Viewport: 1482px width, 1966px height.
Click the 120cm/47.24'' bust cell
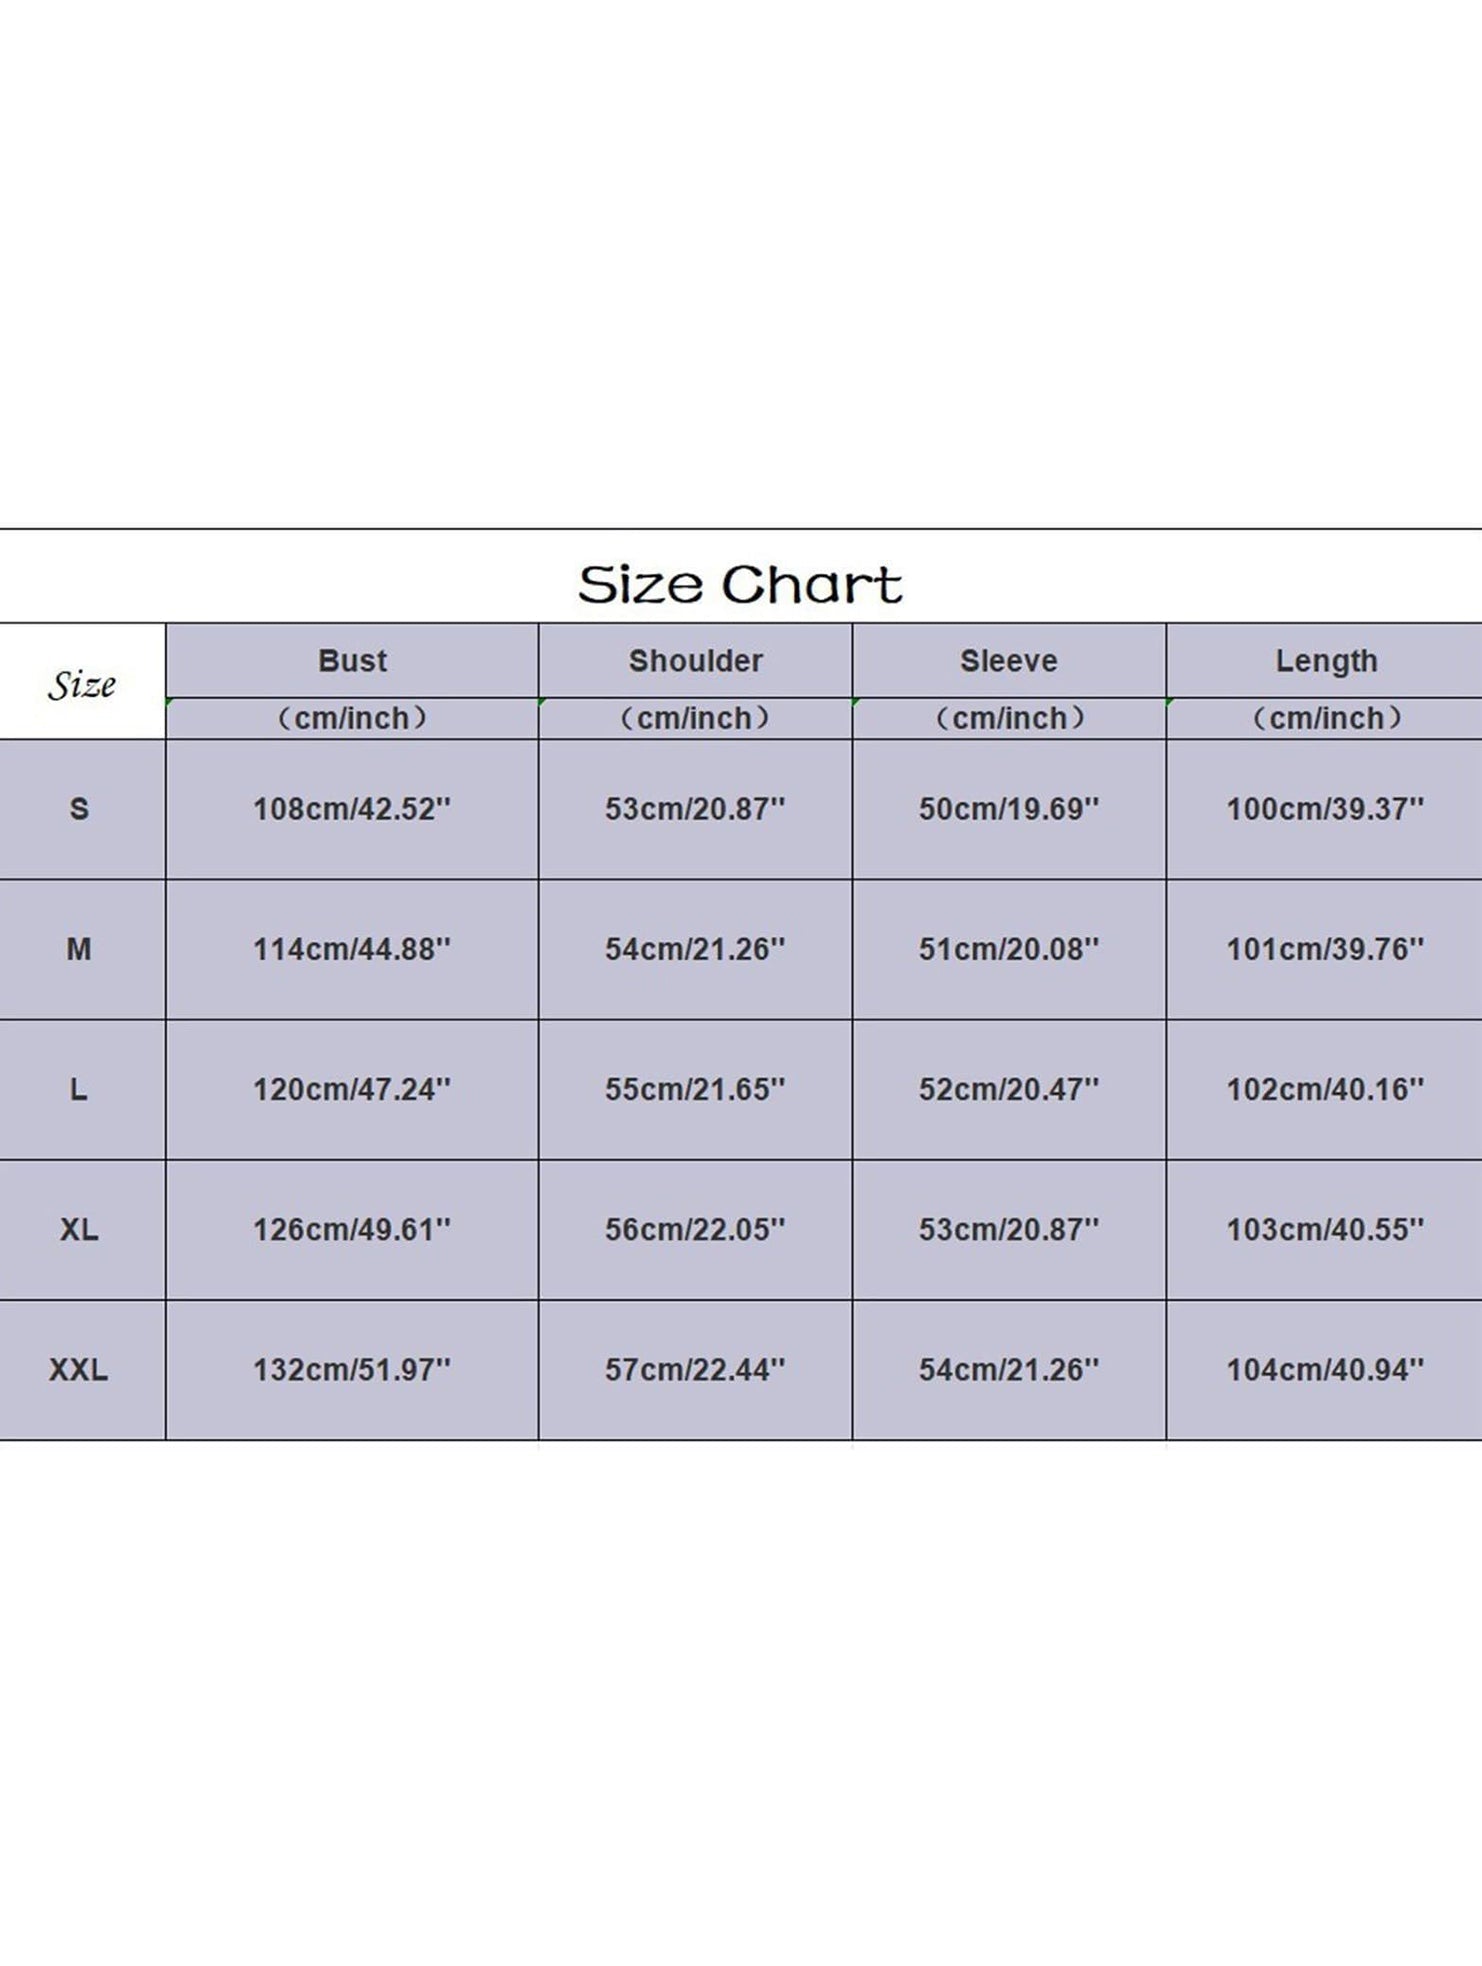[352, 1089]
